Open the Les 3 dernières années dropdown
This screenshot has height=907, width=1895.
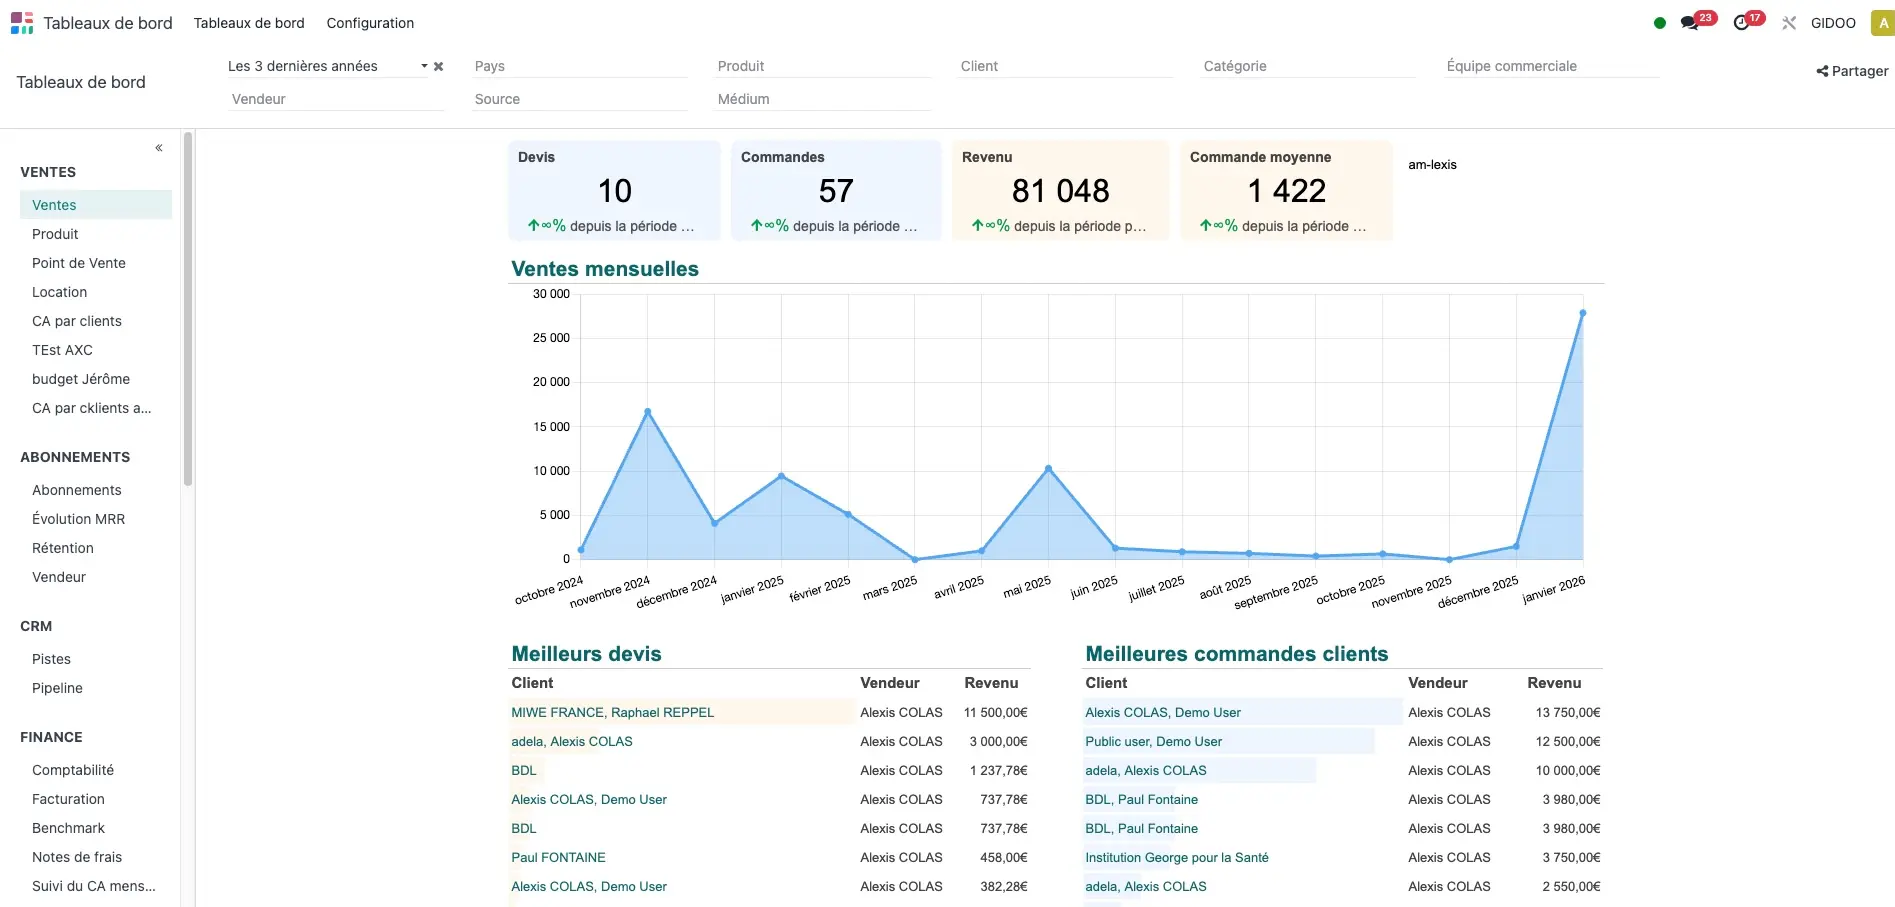pos(424,66)
